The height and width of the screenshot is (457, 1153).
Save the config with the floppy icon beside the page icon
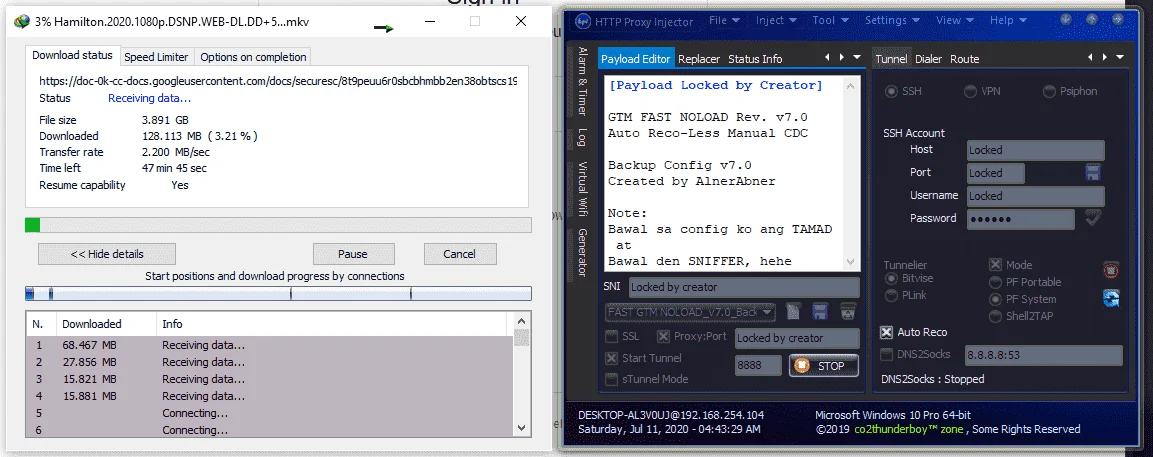pos(820,312)
